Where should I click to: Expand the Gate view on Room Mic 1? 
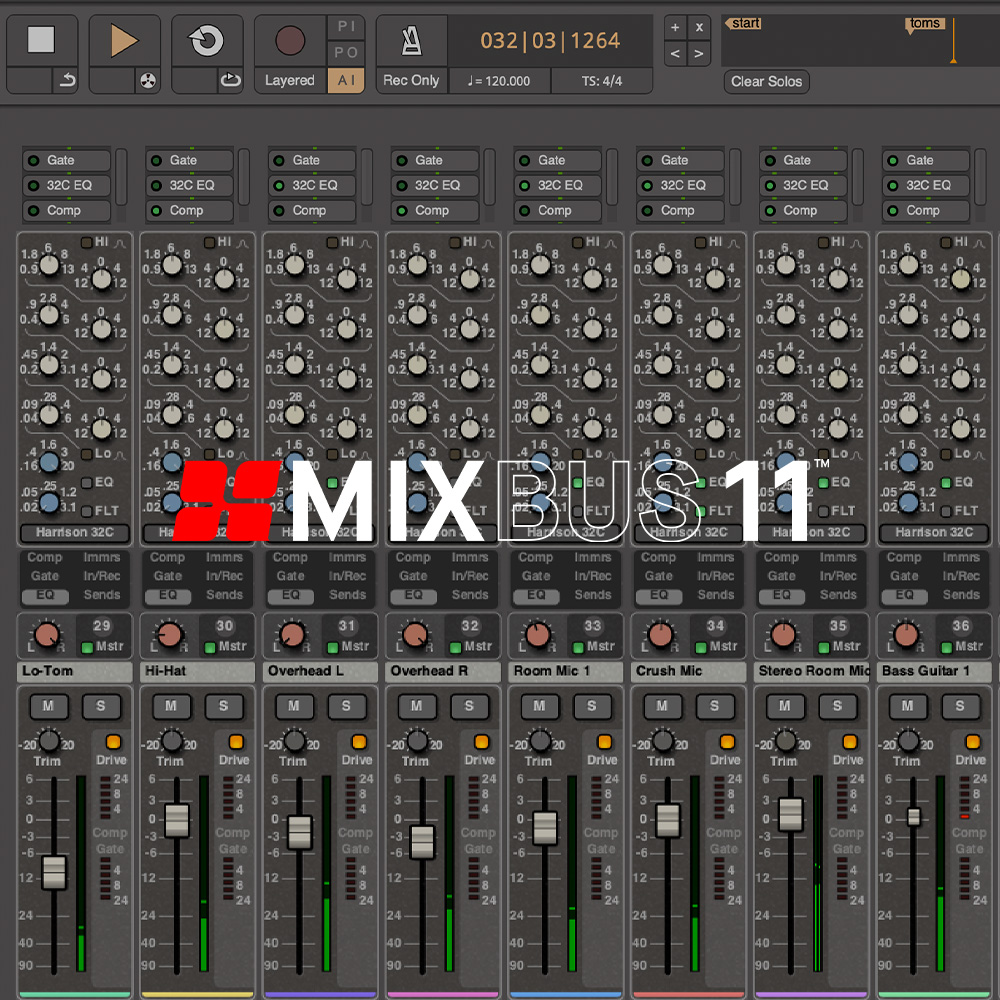click(534, 576)
